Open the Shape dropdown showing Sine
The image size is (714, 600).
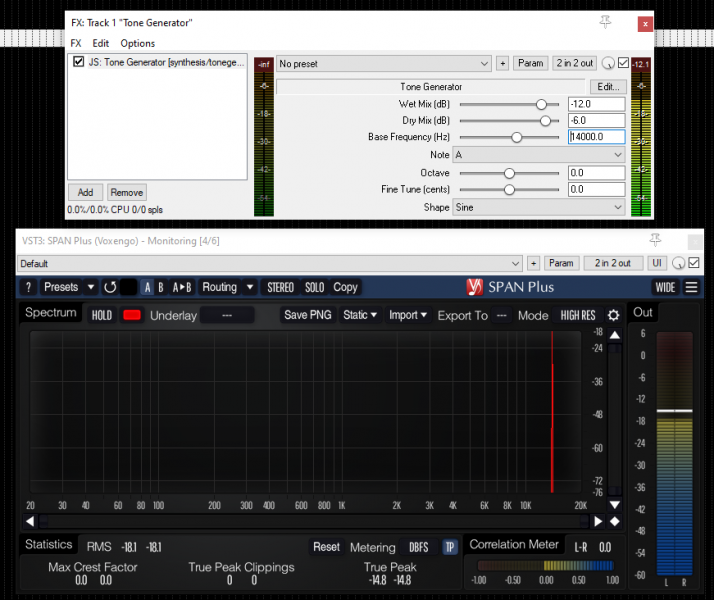click(538, 208)
